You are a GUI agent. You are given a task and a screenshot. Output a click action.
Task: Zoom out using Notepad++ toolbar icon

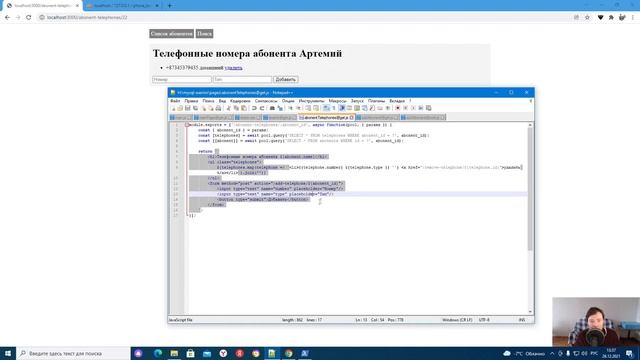coord(298,108)
